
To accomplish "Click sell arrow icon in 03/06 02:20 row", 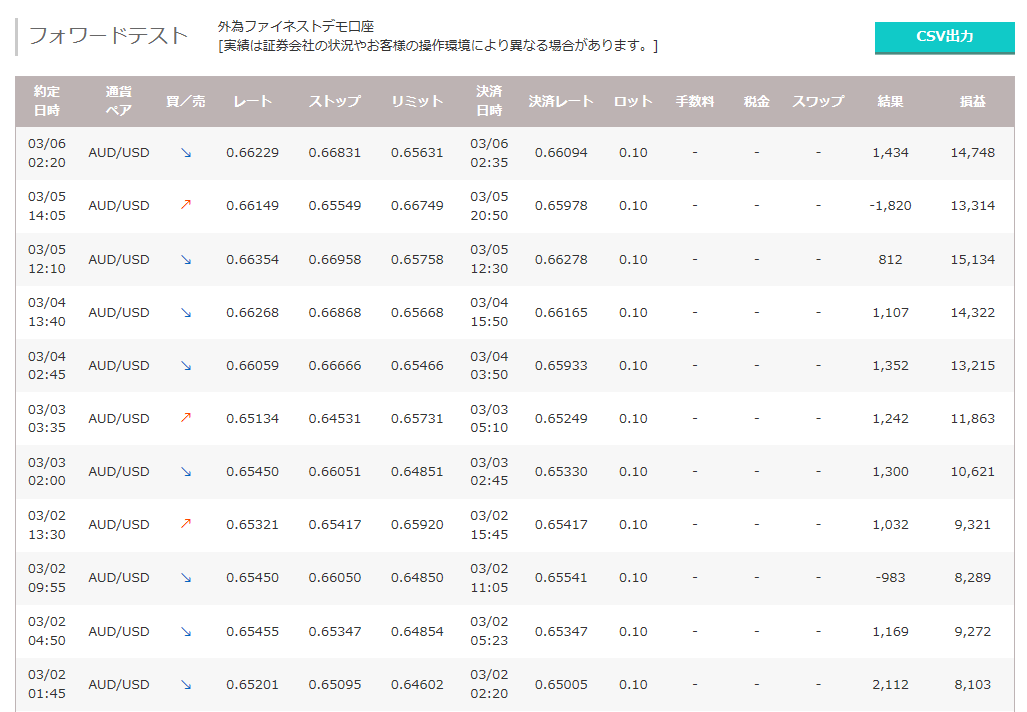I will (x=186, y=153).
